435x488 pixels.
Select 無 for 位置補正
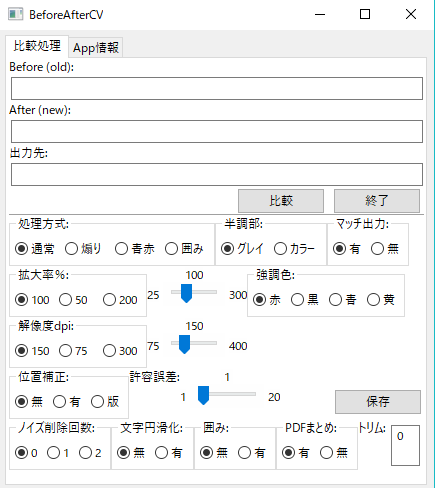[29, 402]
